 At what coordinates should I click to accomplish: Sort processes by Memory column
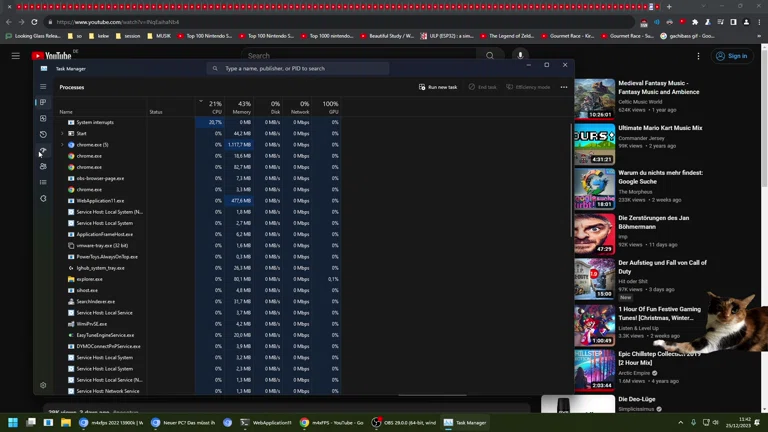[243, 107]
